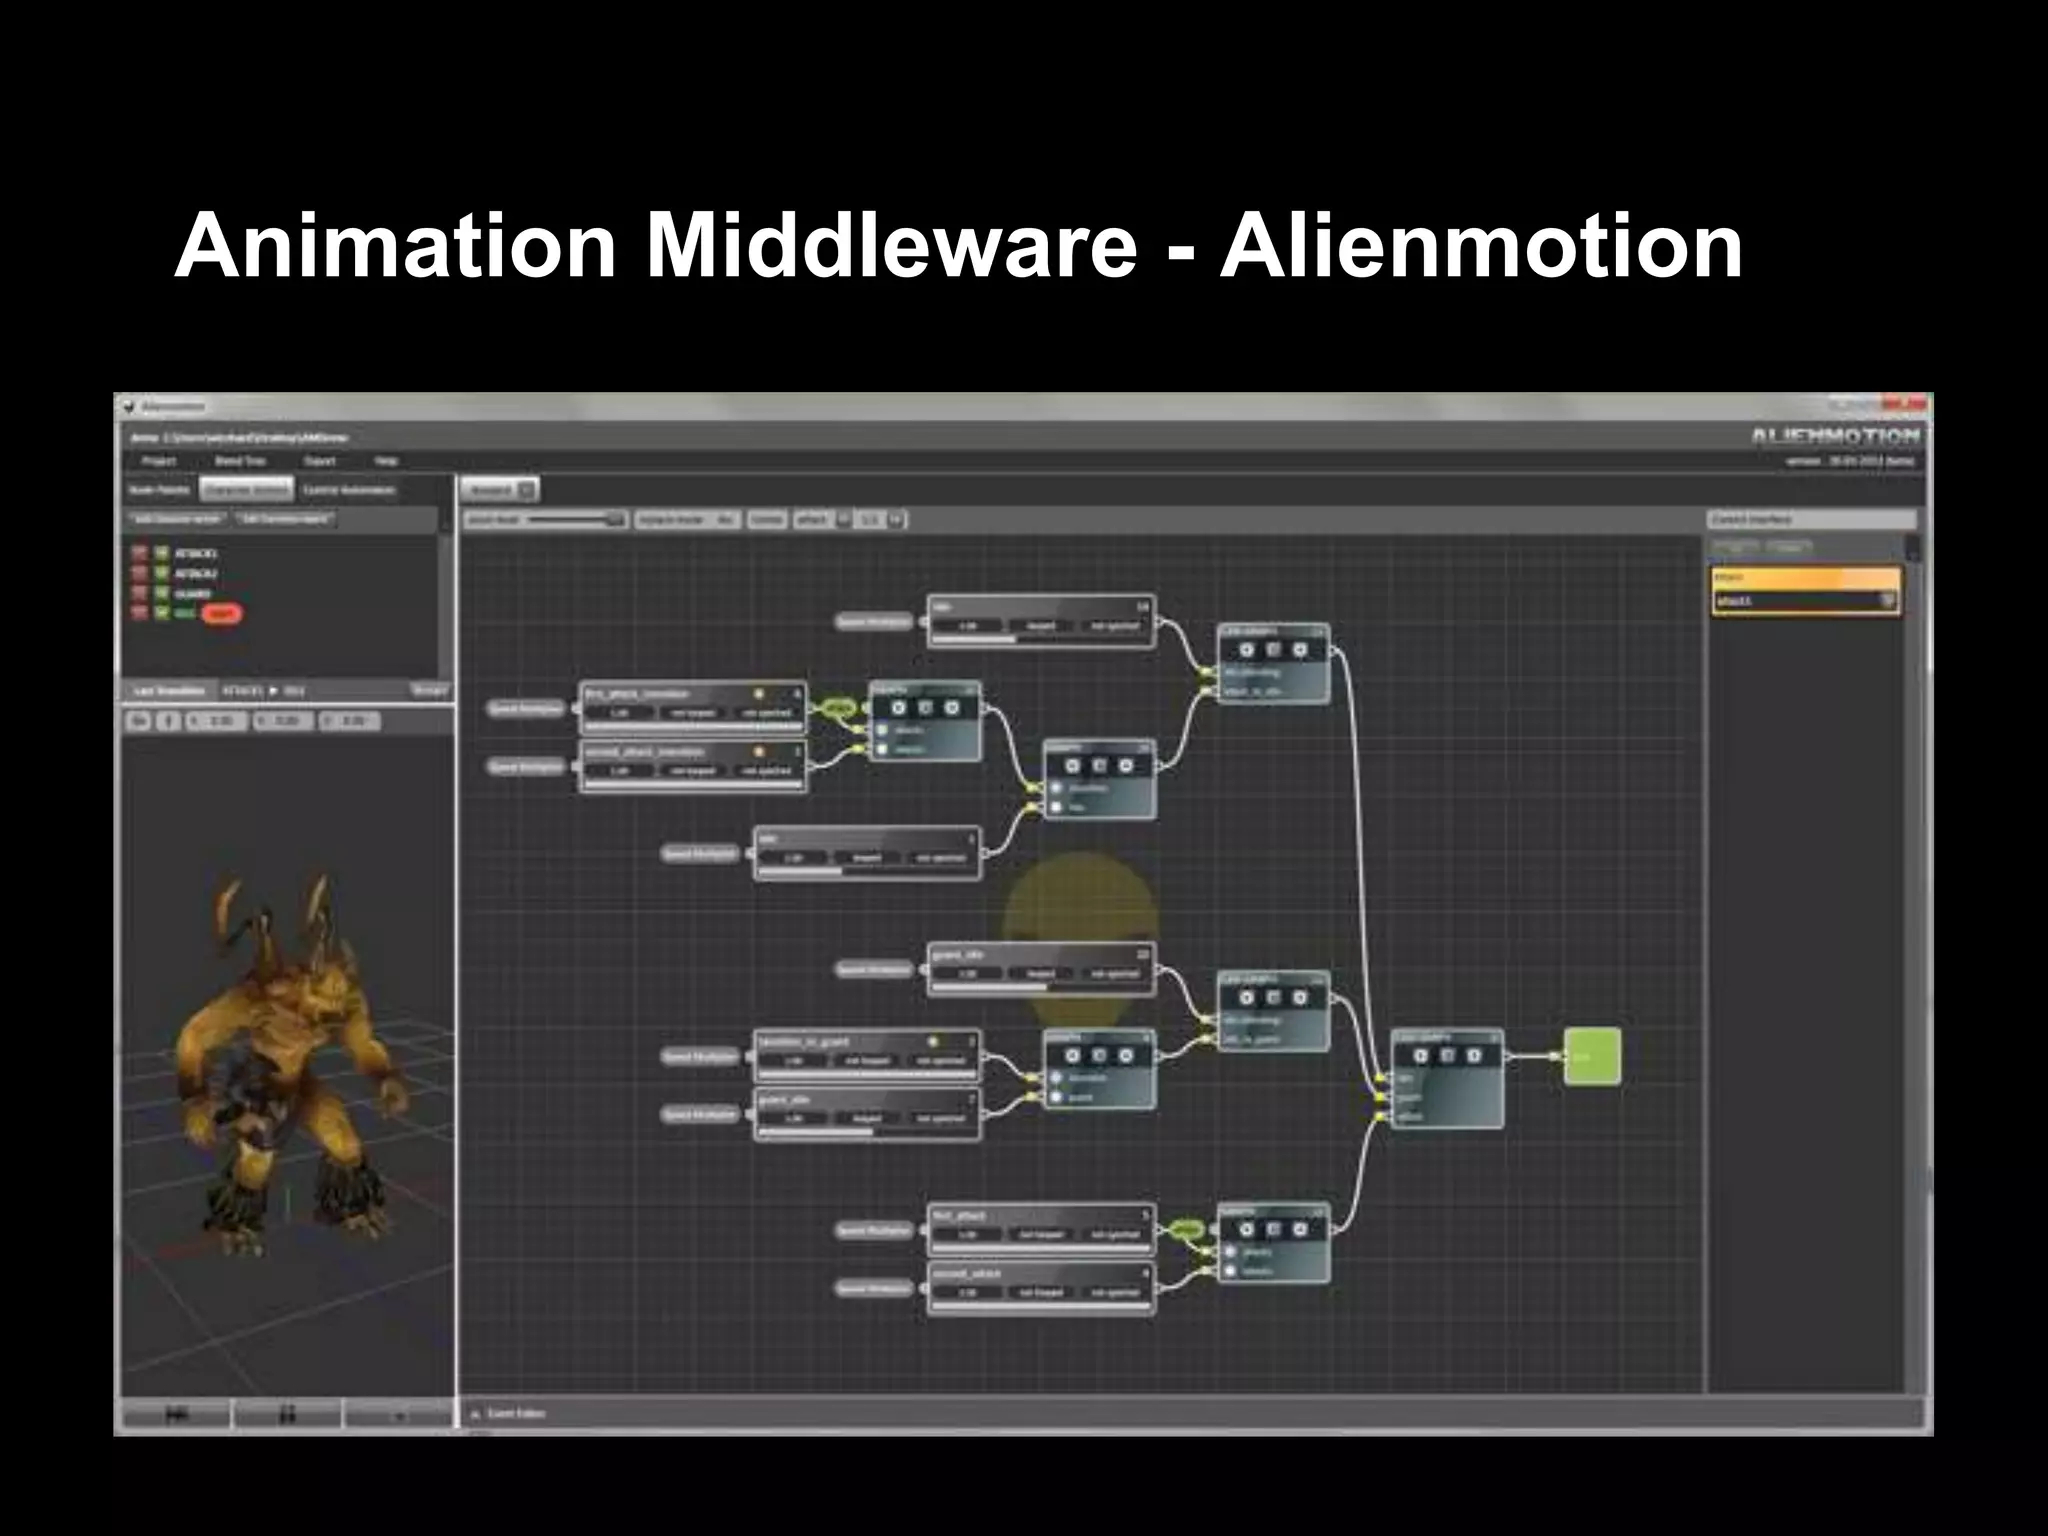Switch to the Node Palette tab
Viewport: 2048px width, 1536px height.
coord(160,490)
